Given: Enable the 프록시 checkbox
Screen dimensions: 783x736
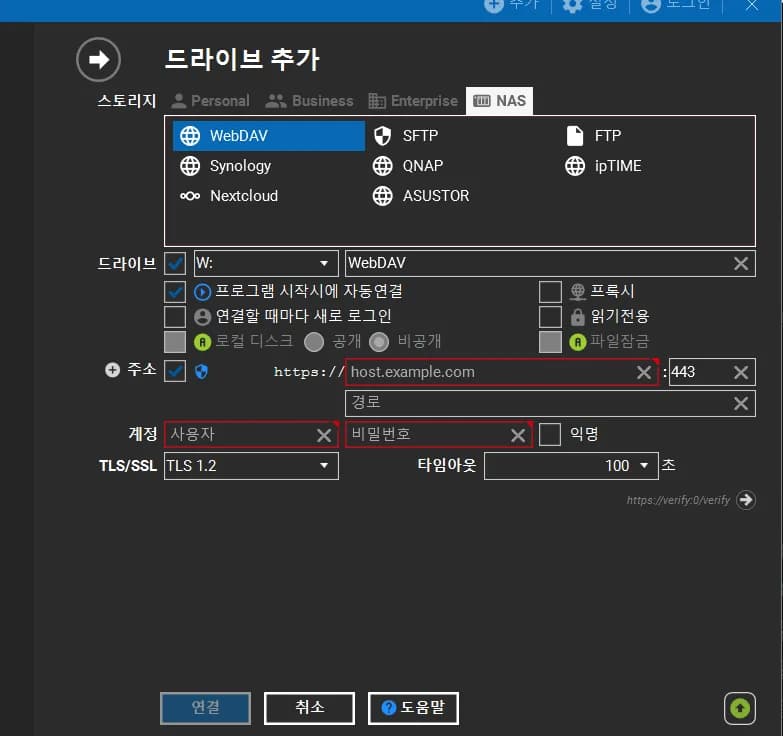Looking at the screenshot, I should [x=550, y=292].
